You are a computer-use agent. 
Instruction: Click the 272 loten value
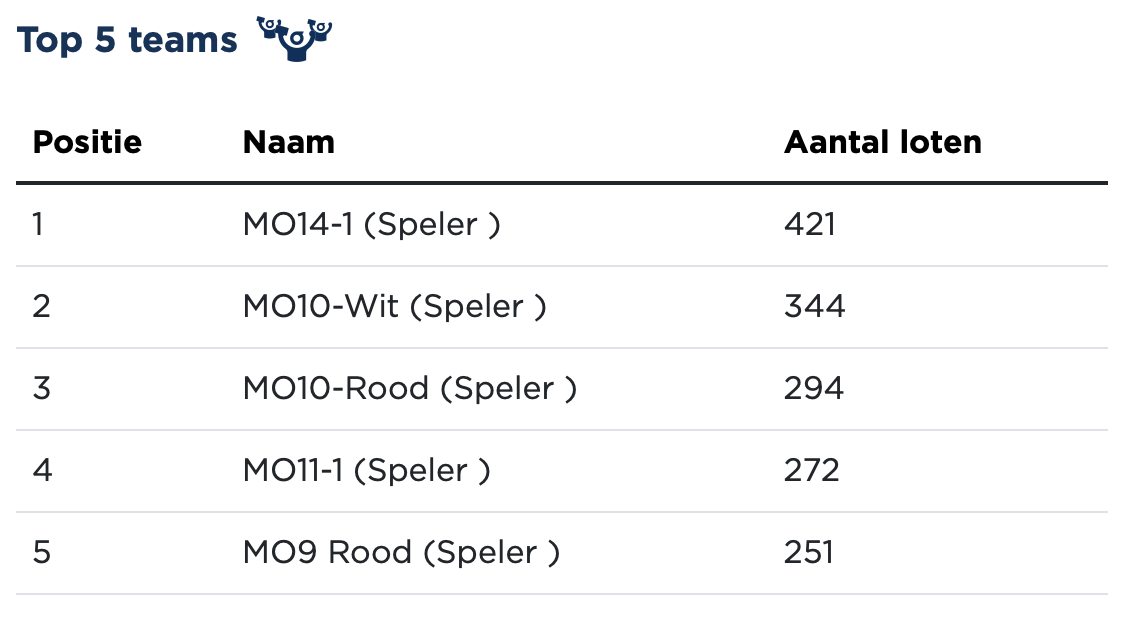[x=811, y=470]
